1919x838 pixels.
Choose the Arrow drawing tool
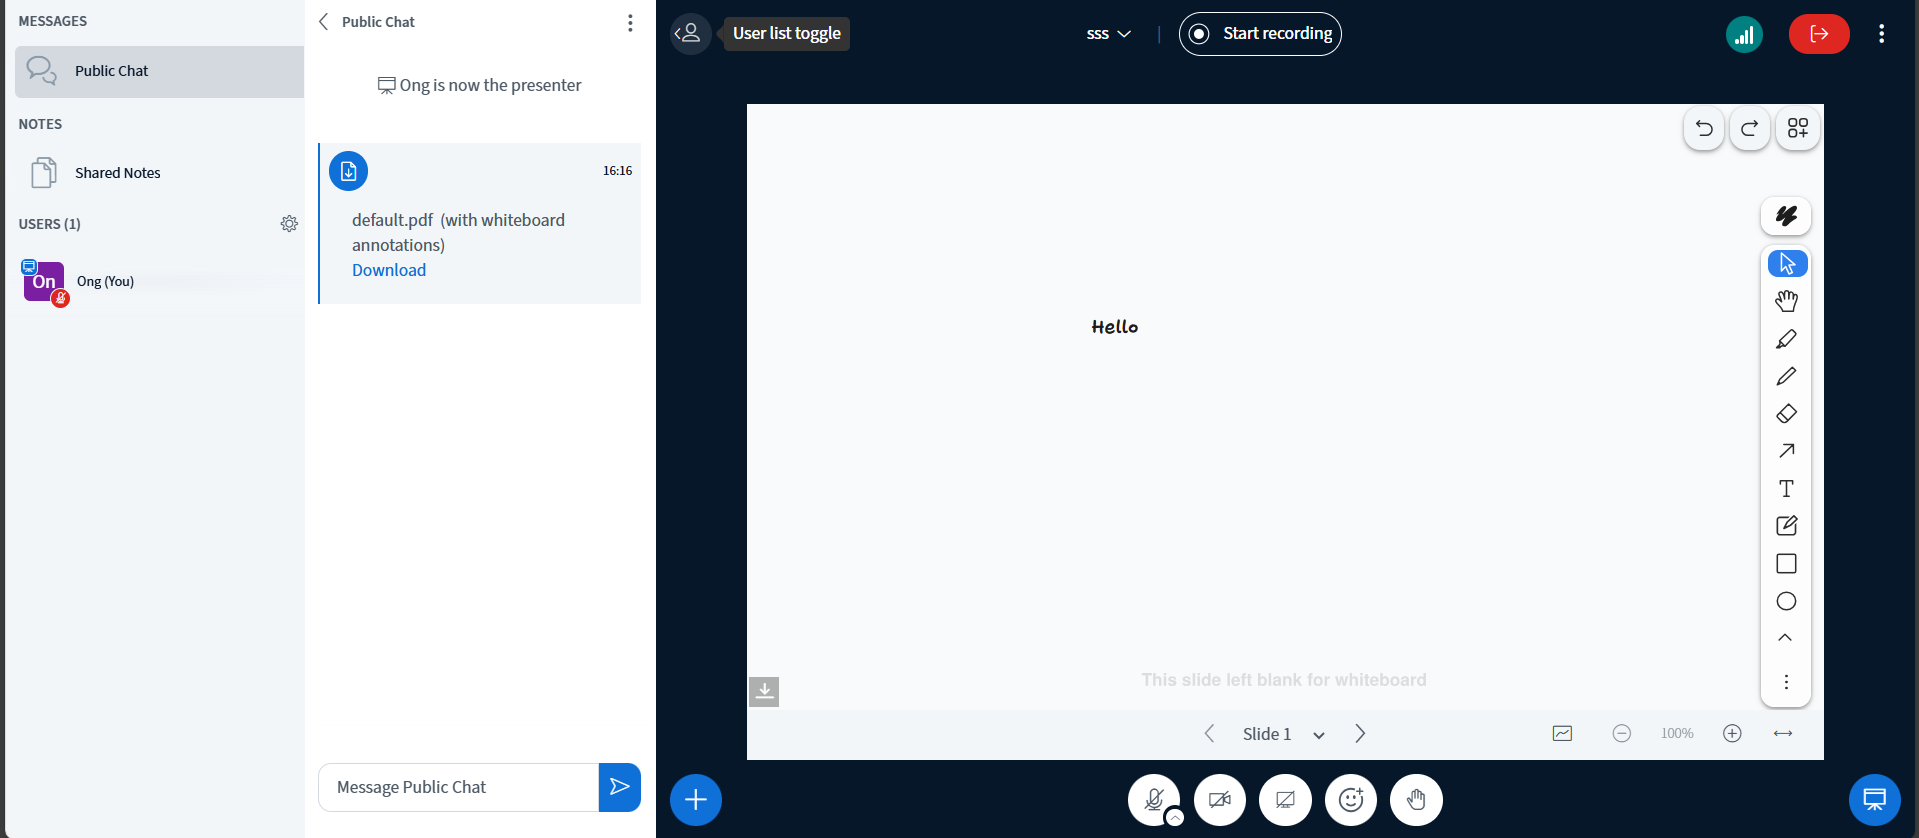click(1786, 451)
